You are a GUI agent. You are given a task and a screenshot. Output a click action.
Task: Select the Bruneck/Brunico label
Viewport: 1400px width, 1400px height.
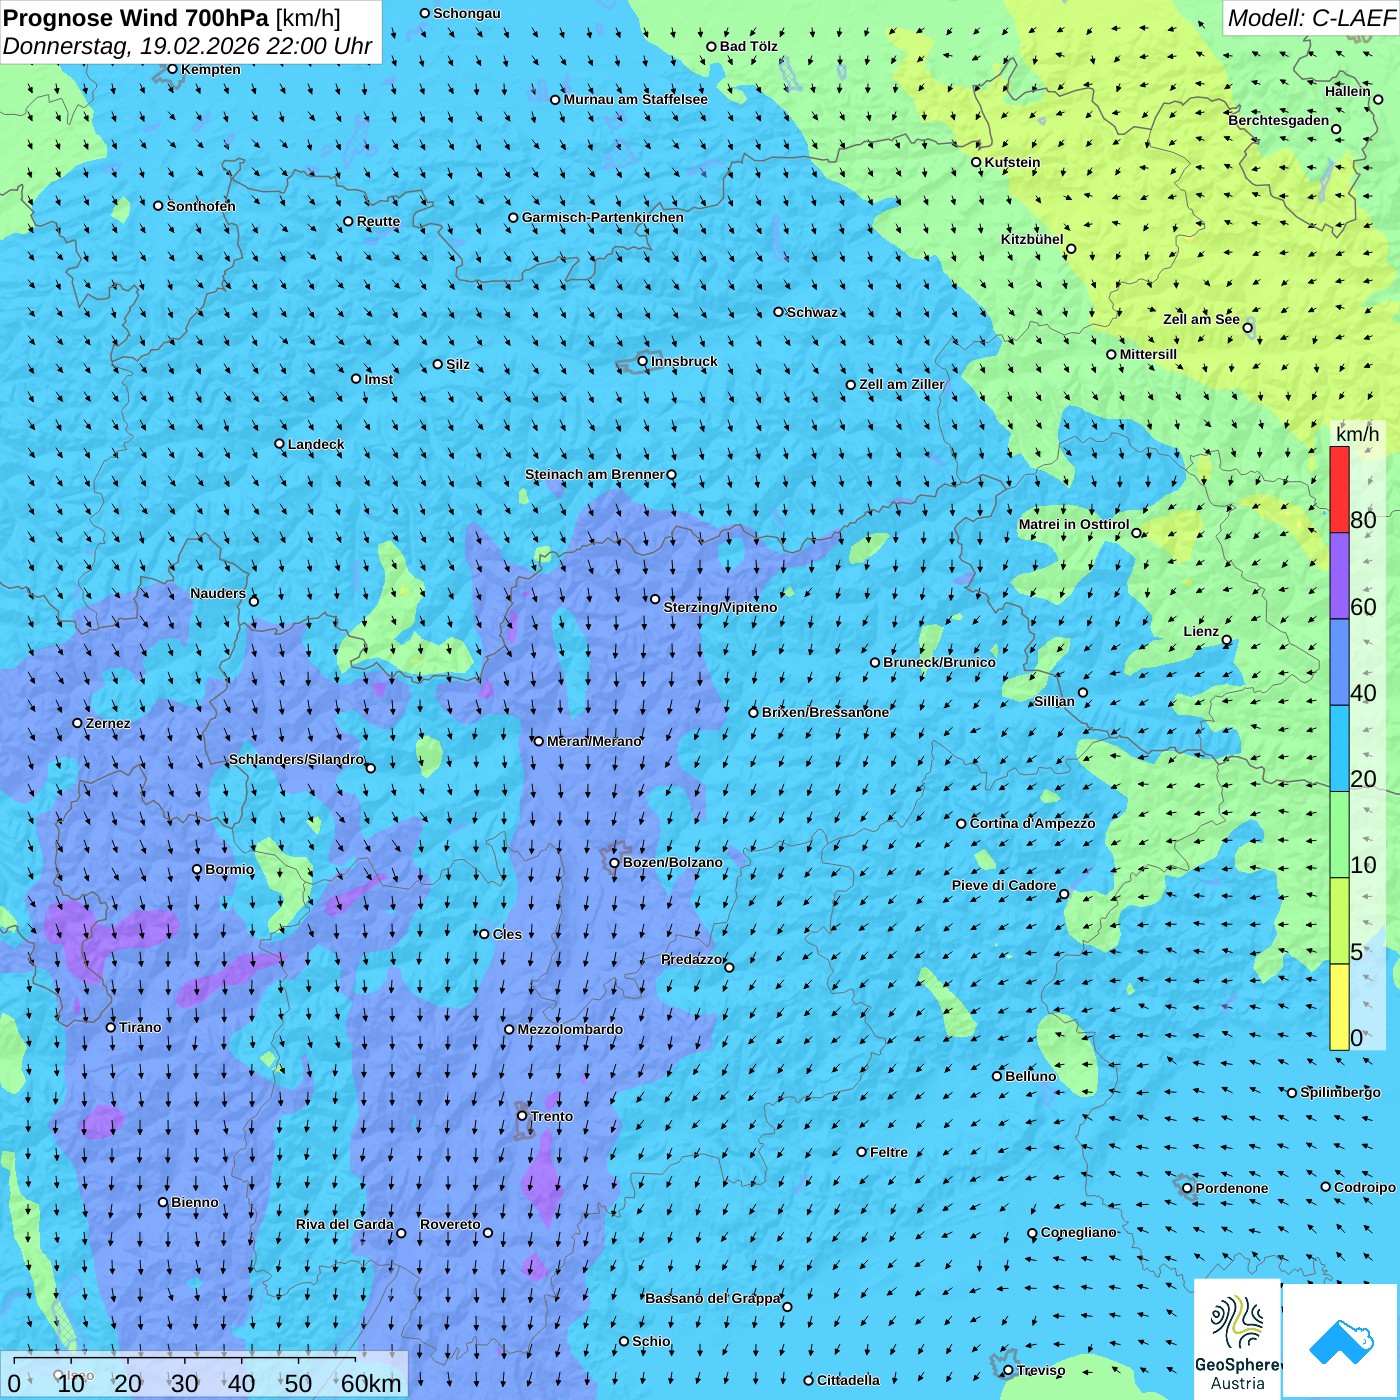tap(939, 662)
